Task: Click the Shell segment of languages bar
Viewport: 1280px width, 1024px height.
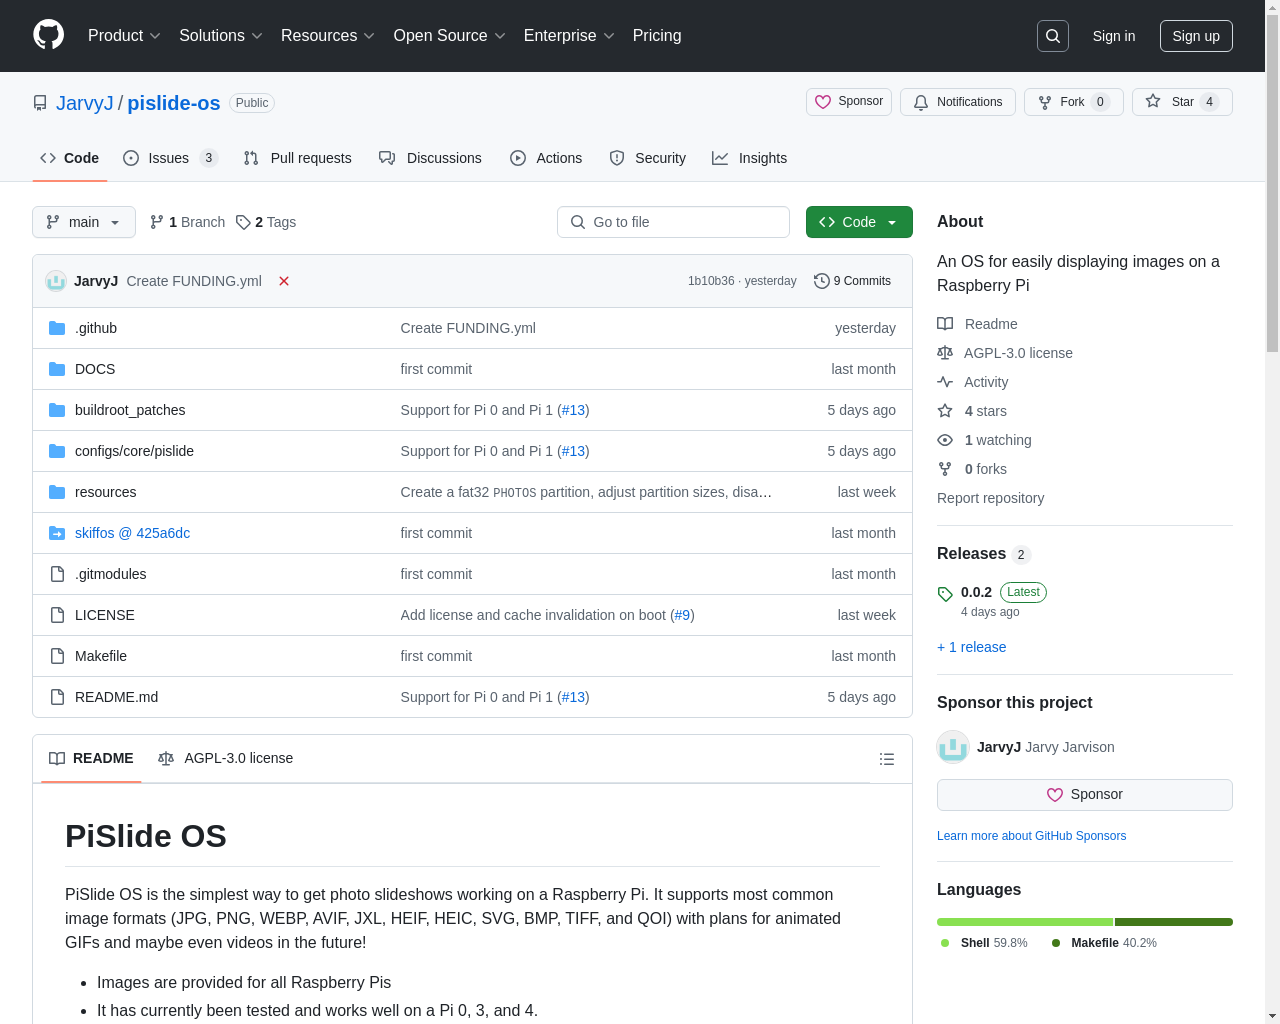Action: tap(1025, 922)
